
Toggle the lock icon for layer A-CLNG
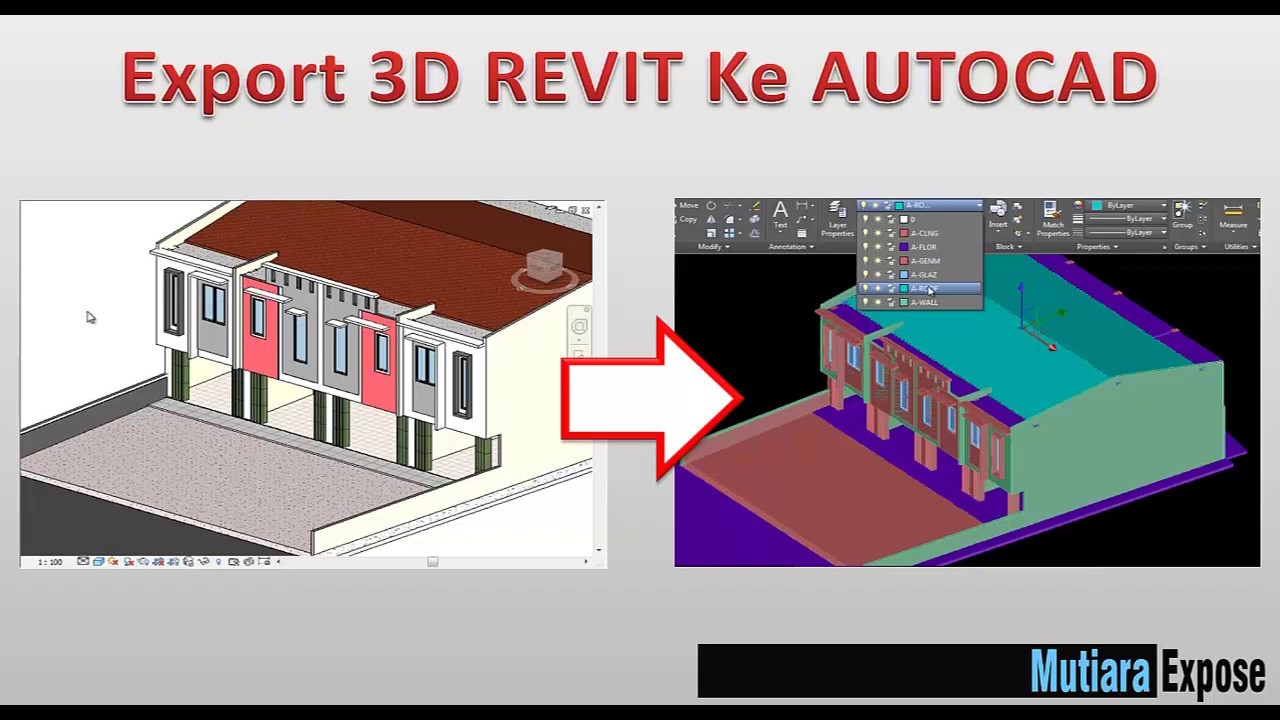[891, 233]
